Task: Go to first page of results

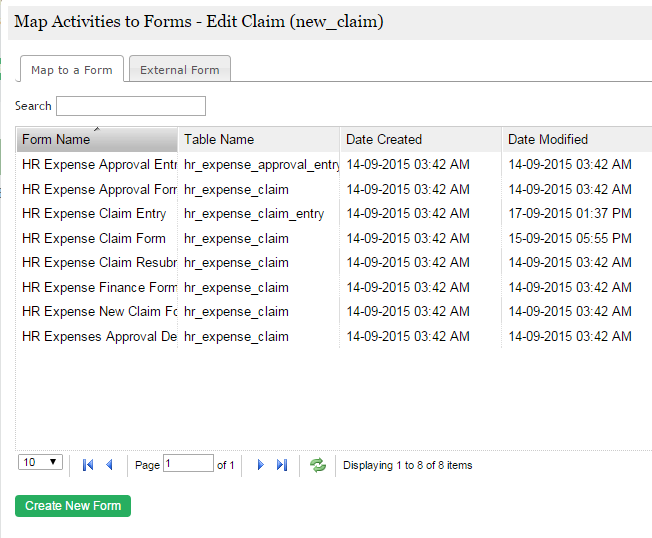Action: click(88, 465)
